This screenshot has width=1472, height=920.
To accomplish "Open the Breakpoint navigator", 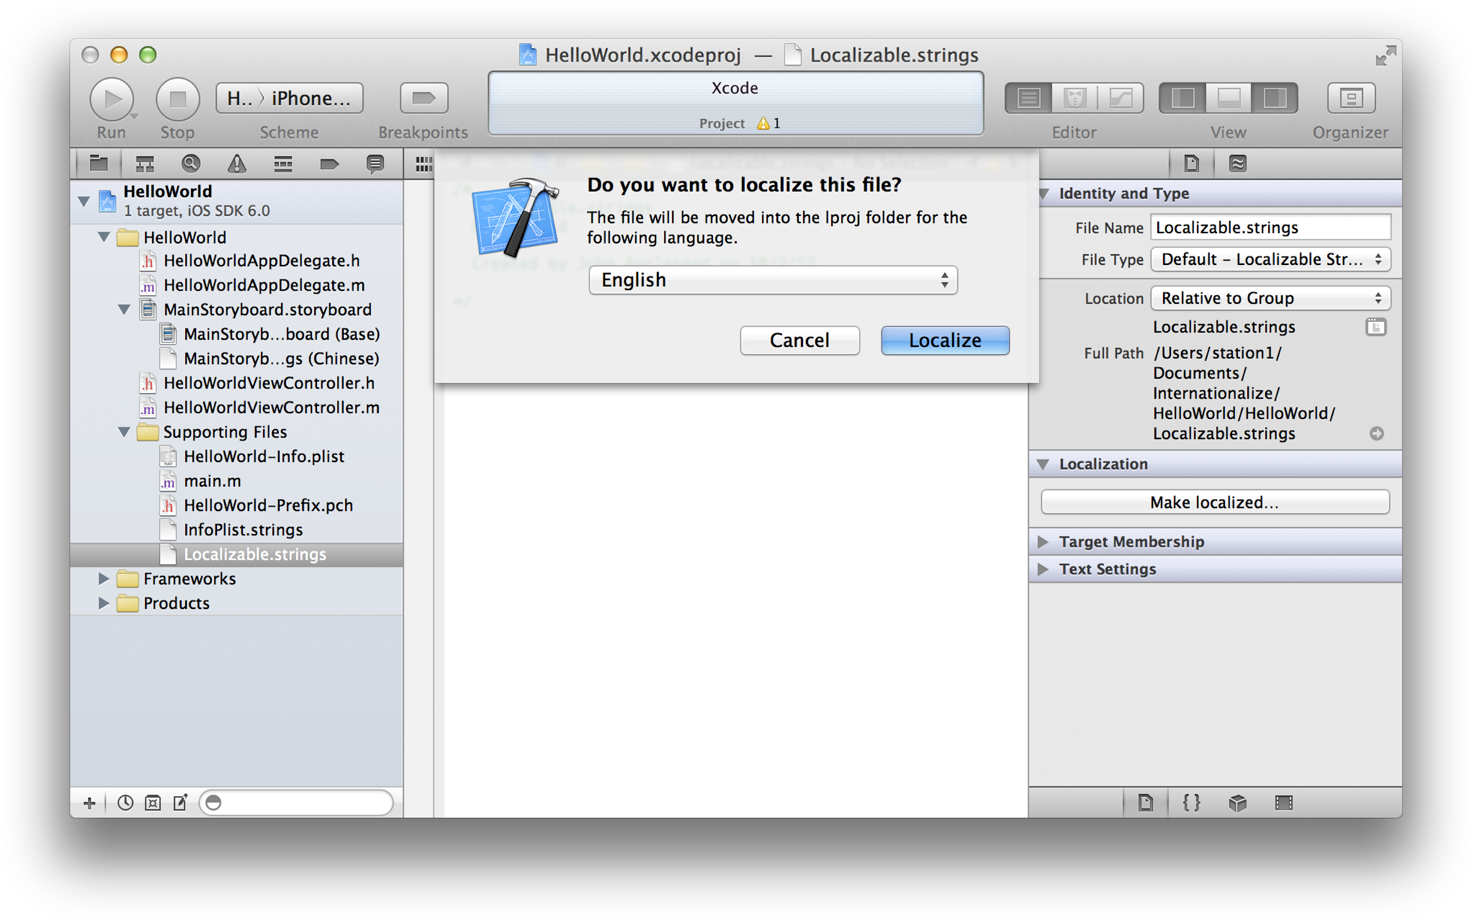I will (329, 163).
